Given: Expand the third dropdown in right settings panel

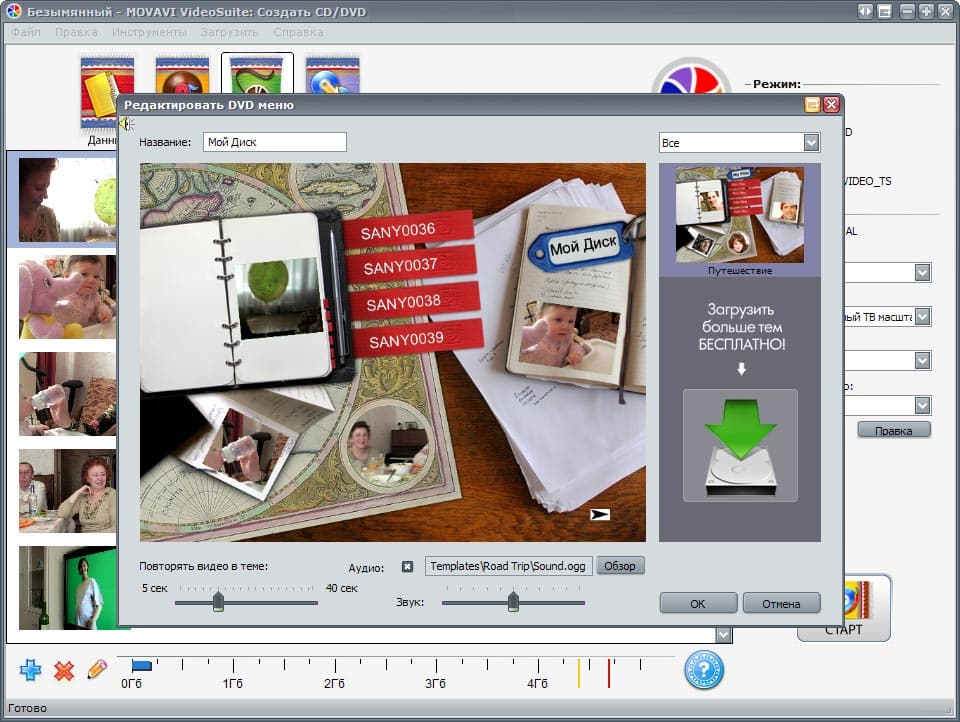Looking at the screenshot, I should click(x=923, y=360).
